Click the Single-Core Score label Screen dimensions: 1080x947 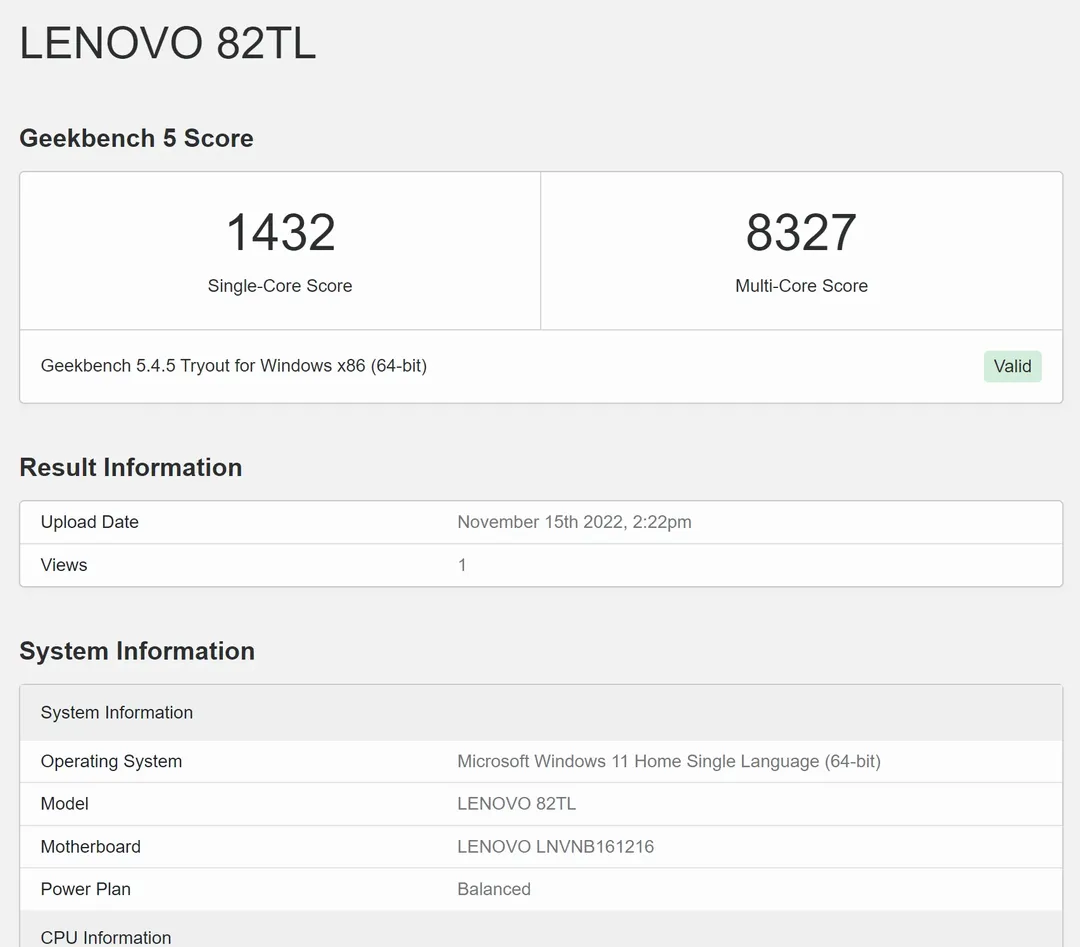tap(280, 286)
